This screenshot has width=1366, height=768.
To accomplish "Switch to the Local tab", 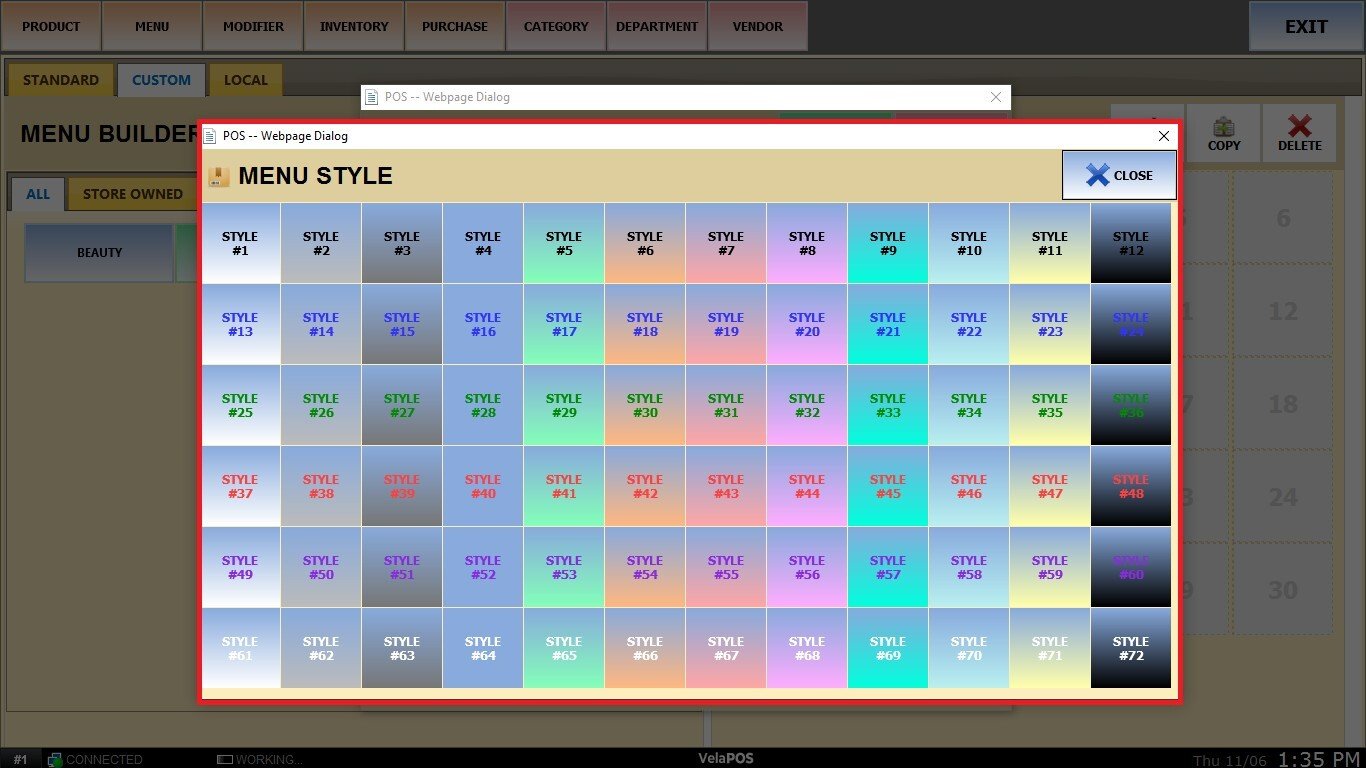I will coord(246,80).
